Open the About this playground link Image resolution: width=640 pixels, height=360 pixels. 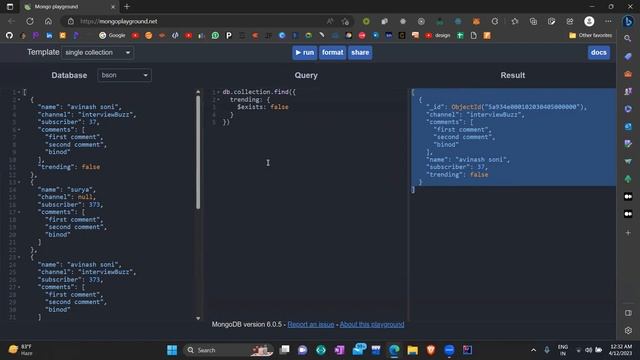[x=372, y=324]
